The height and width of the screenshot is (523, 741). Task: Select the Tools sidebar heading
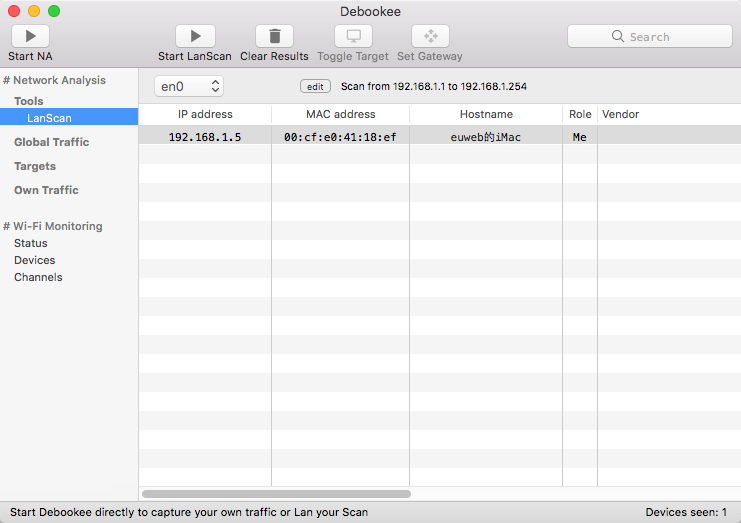click(x=29, y=101)
